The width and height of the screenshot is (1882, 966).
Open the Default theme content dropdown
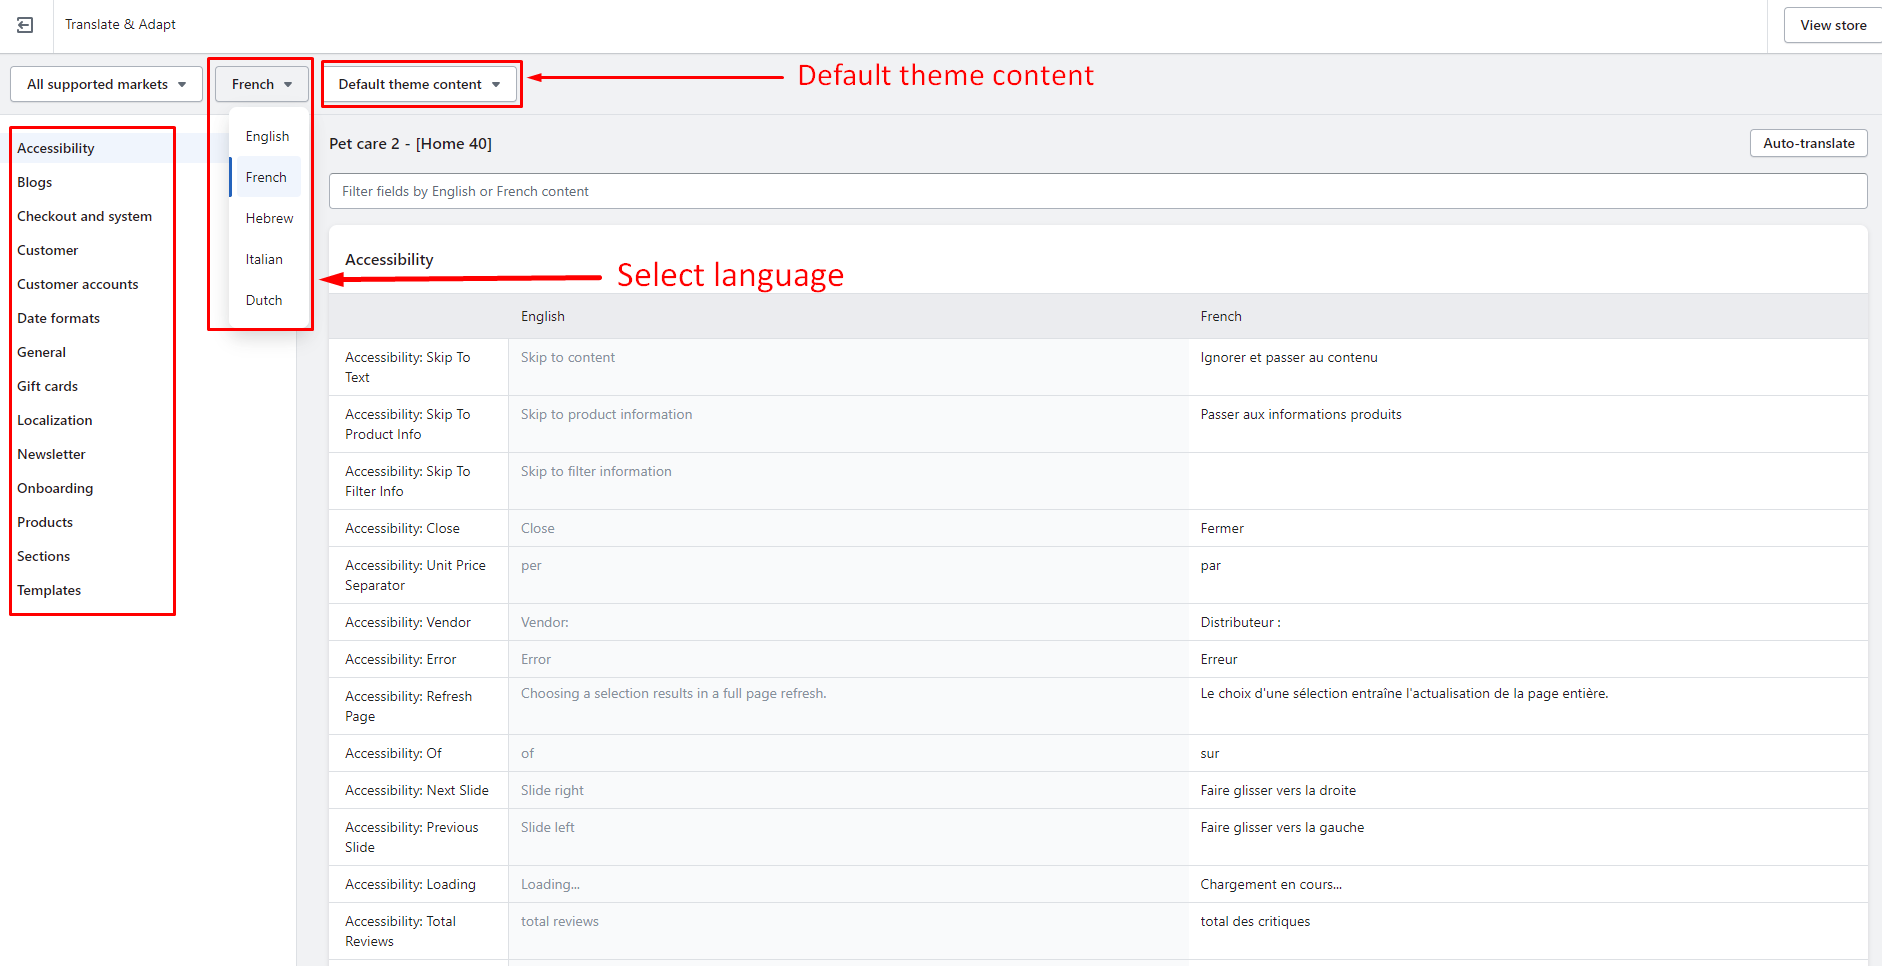click(x=419, y=84)
